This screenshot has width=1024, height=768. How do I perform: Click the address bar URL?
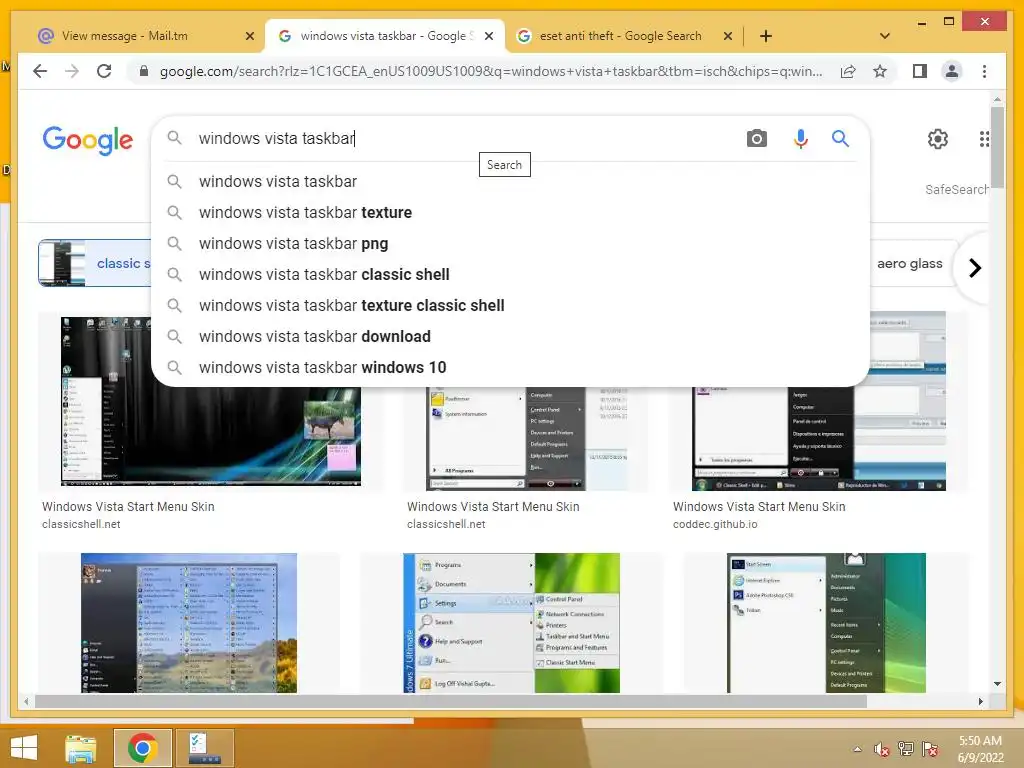point(491,71)
